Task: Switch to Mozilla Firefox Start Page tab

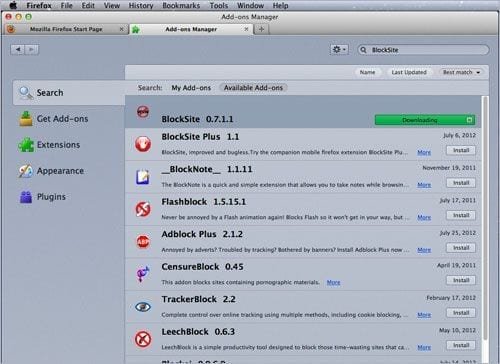Action: pos(66,29)
